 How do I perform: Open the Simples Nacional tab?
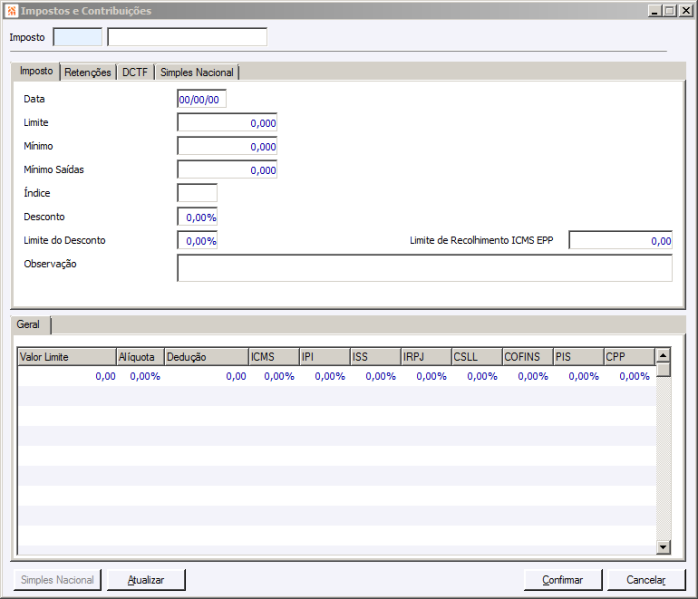(197, 72)
